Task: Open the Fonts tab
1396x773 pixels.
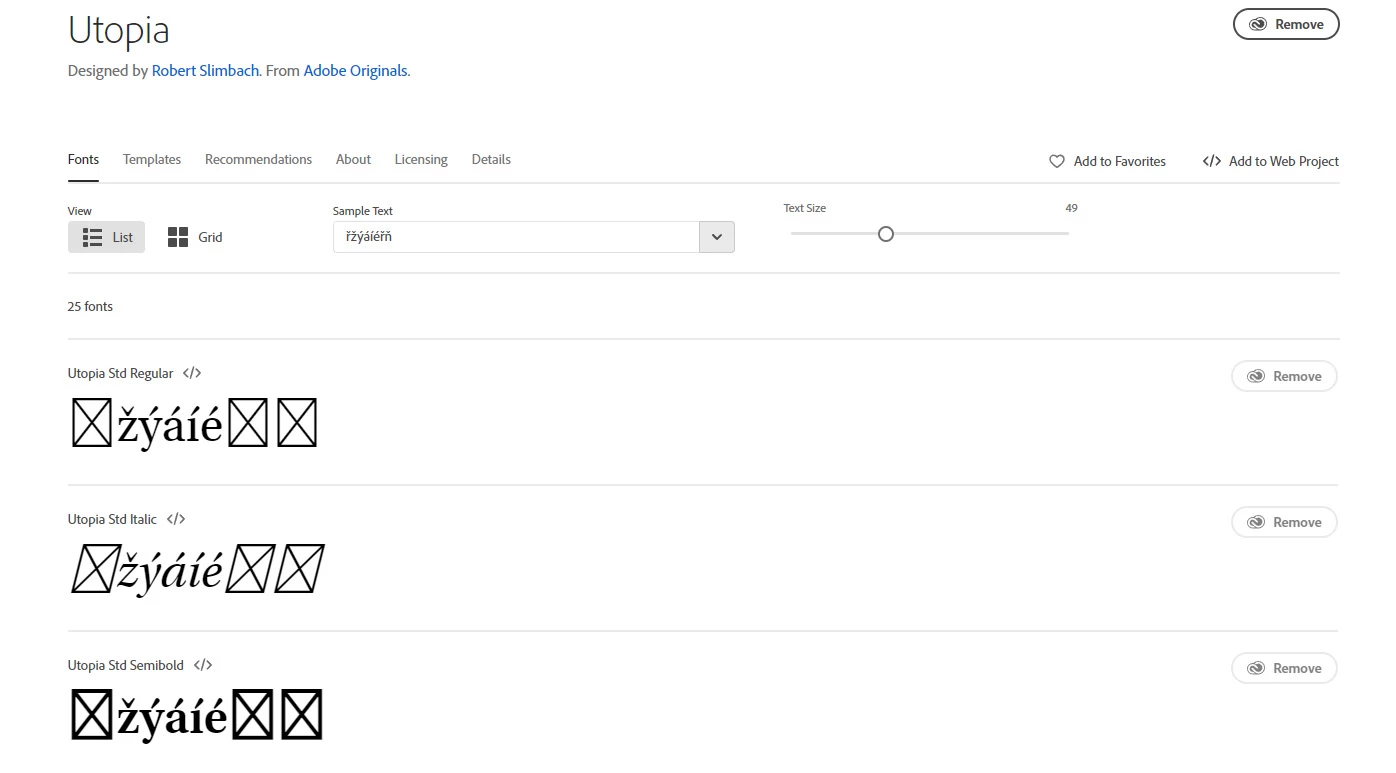Action: tap(83, 160)
